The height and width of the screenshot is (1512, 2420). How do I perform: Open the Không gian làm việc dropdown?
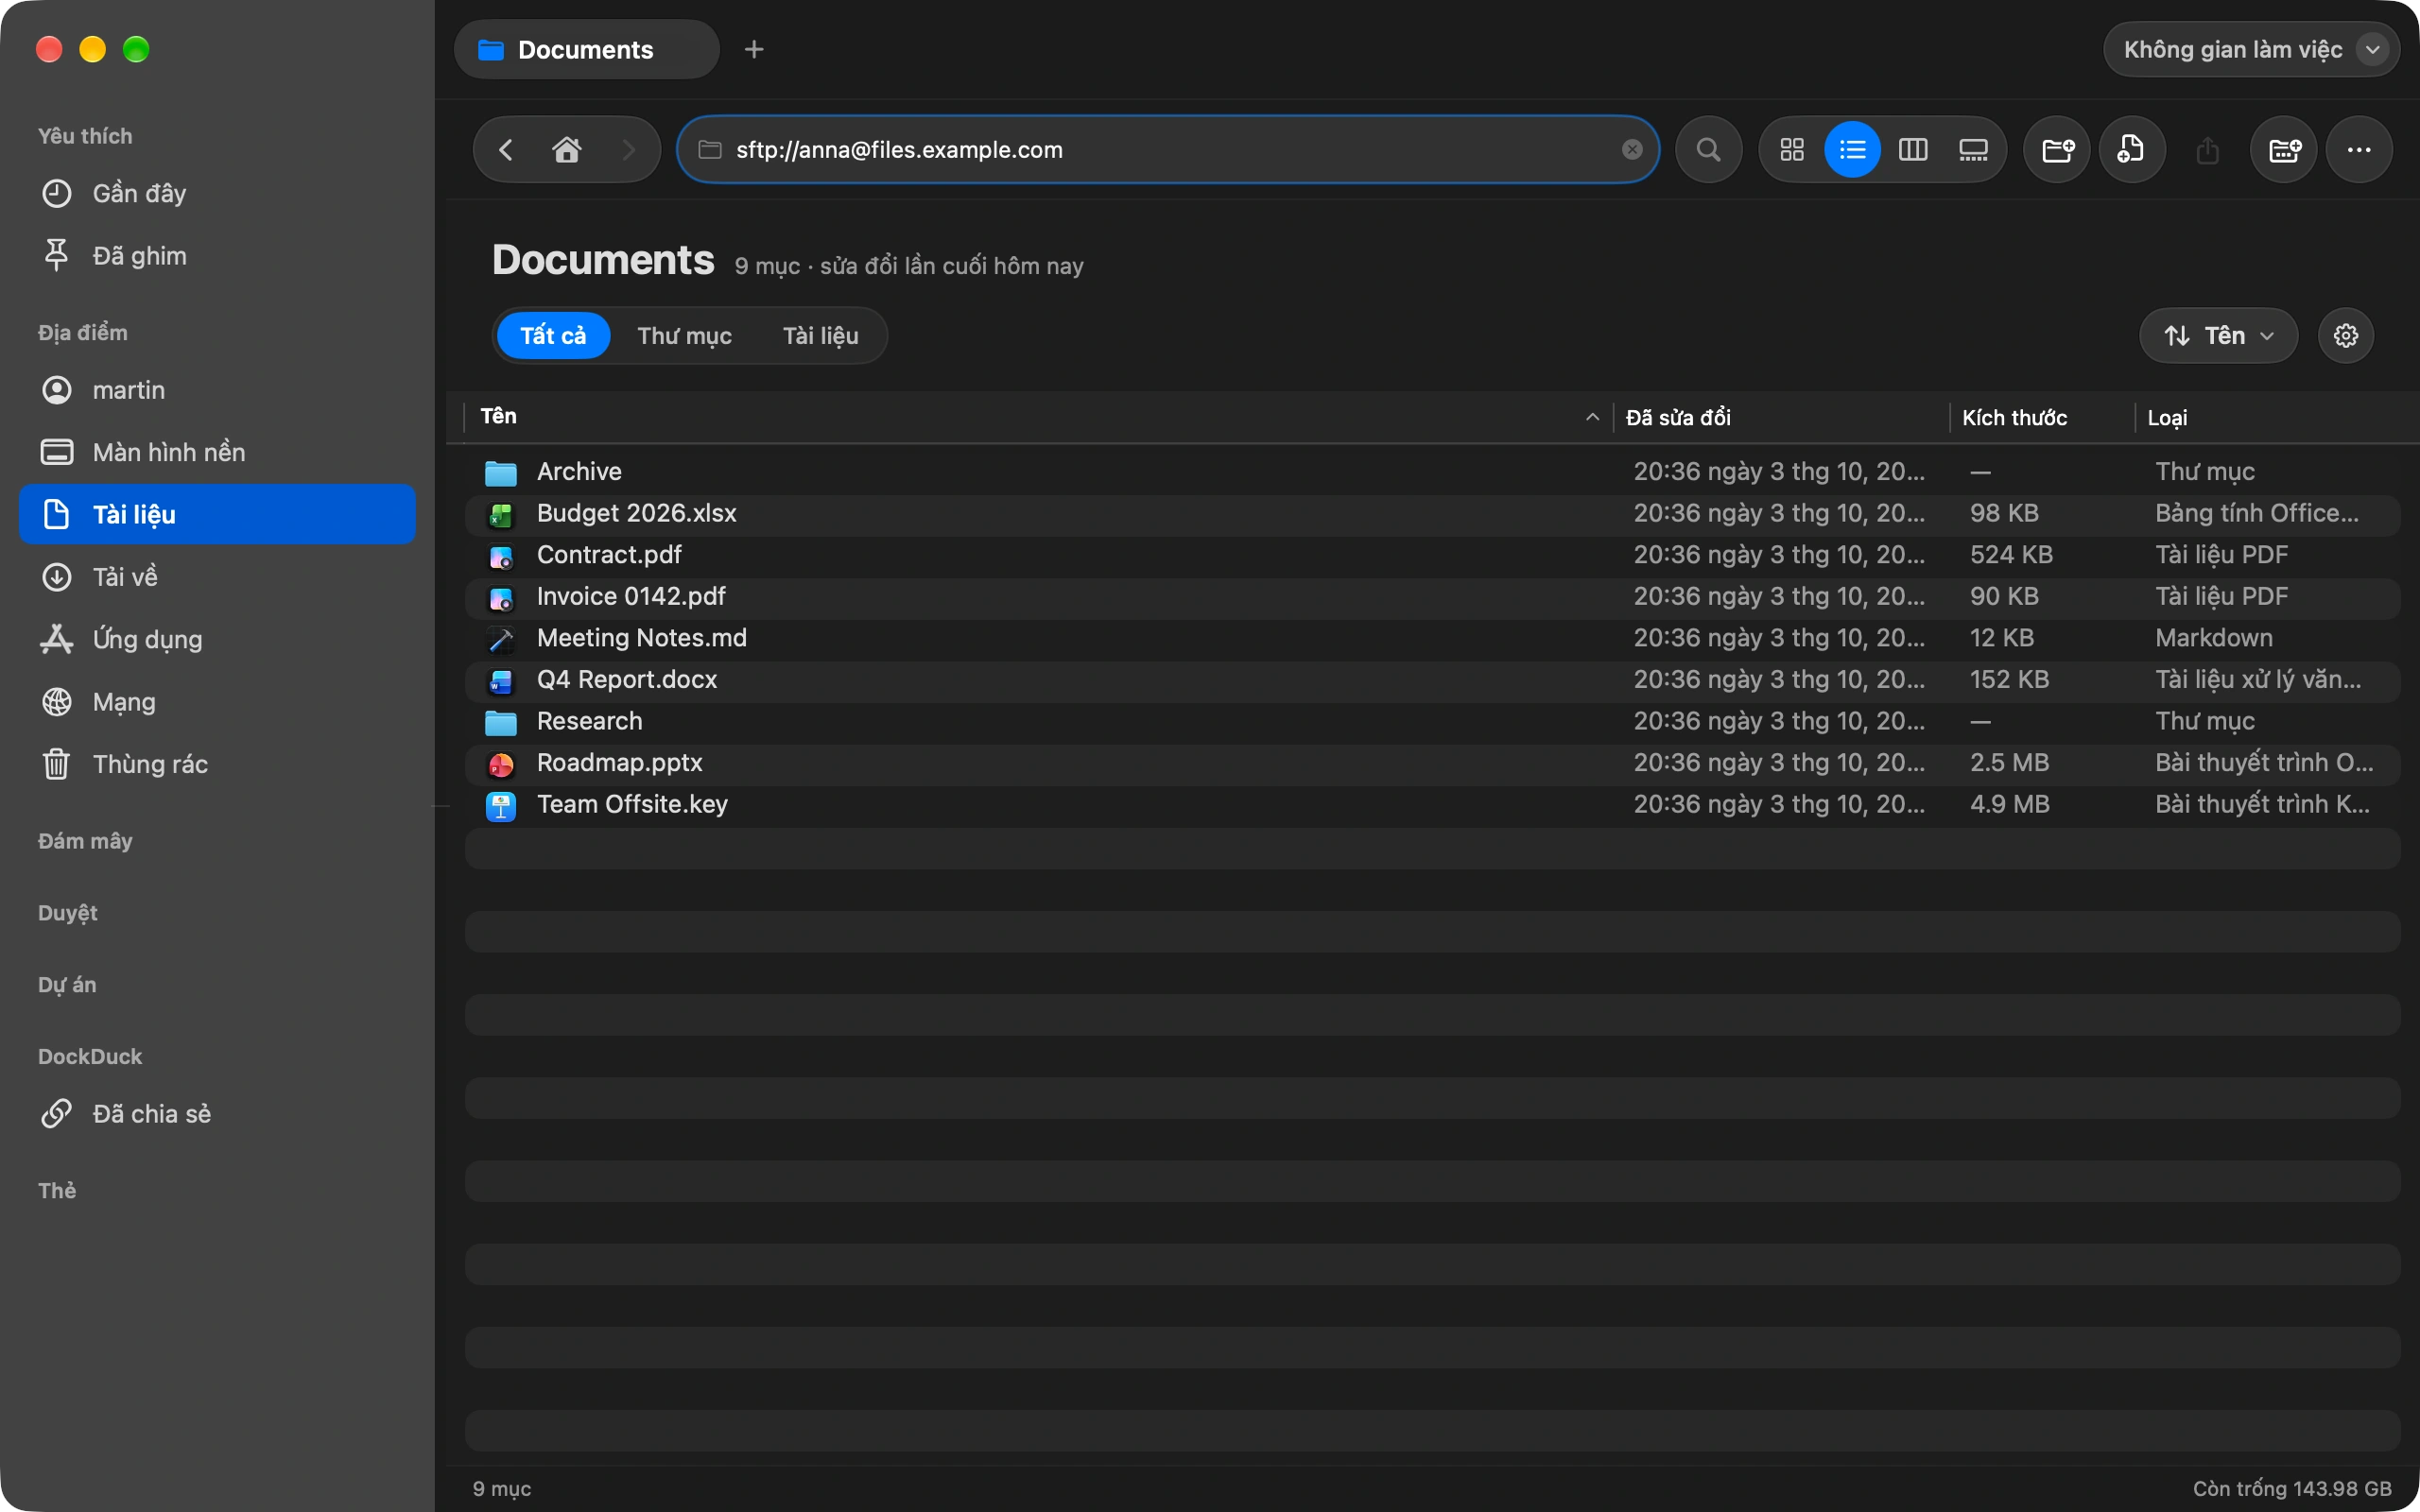pyautogui.click(x=2251, y=49)
